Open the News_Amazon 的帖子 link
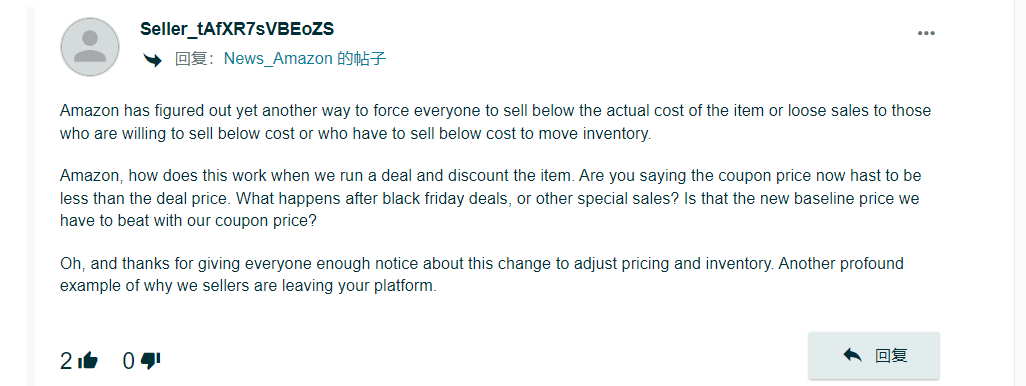This screenshot has height=386, width=1026. pos(305,59)
